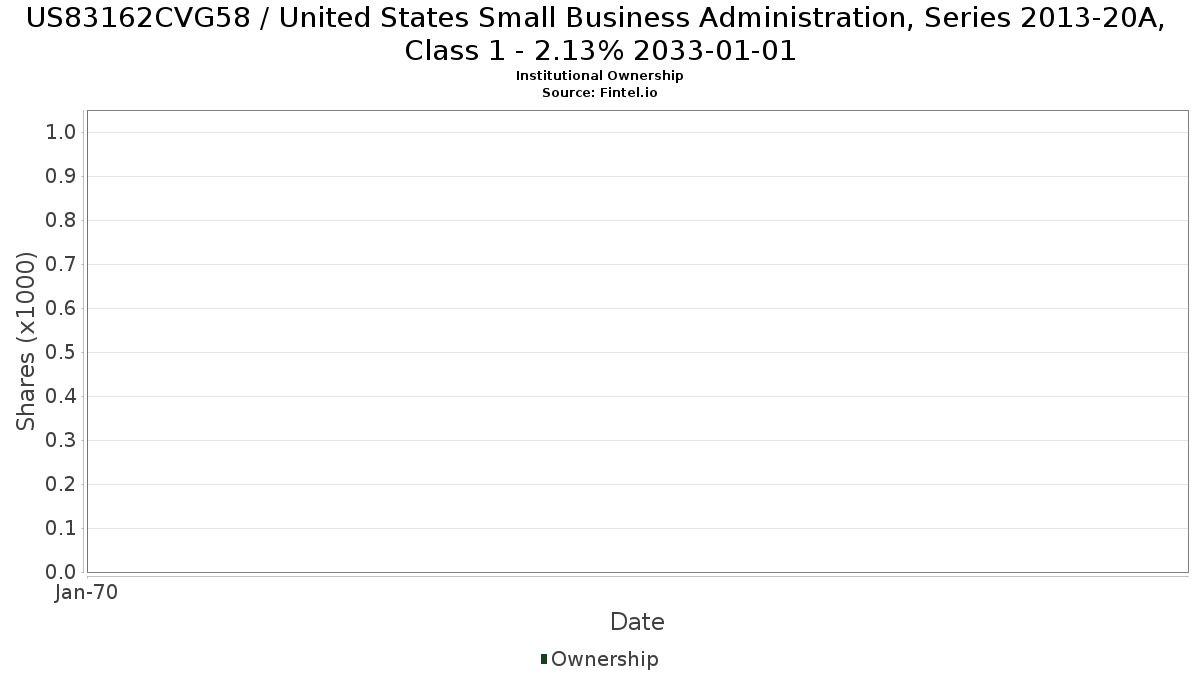Click the Source: Fintel.io text

click(600, 92)
